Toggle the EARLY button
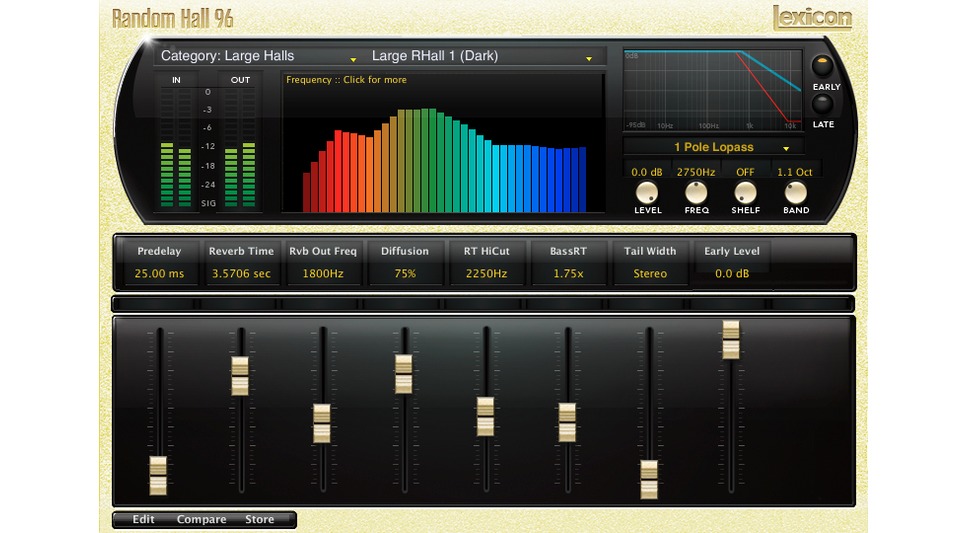Viewport: 967px width, 533px height. (x=821, y=65)
